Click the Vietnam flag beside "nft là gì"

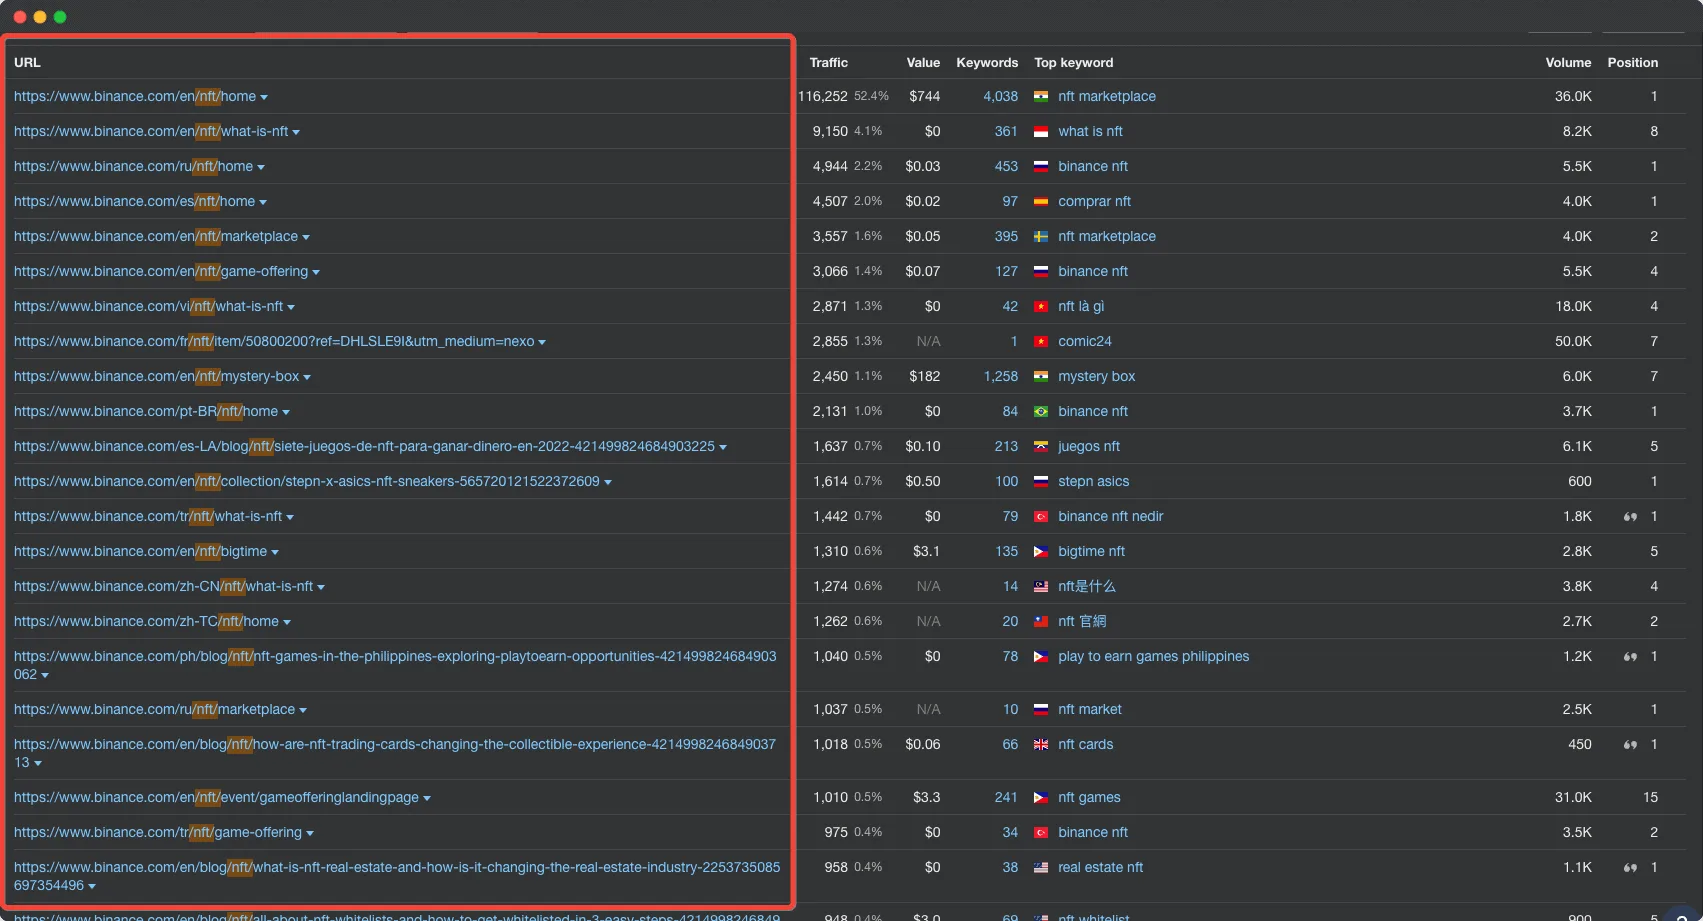(x=1041, y=306)
